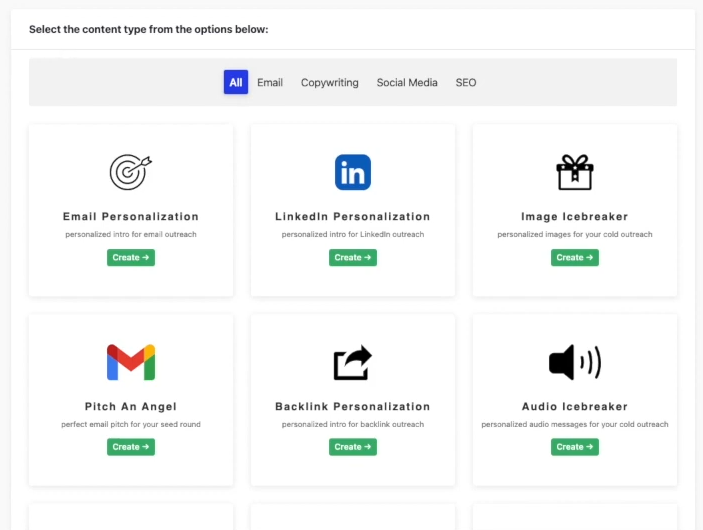Open the Email Personalization title link

(x=131, y=216)
